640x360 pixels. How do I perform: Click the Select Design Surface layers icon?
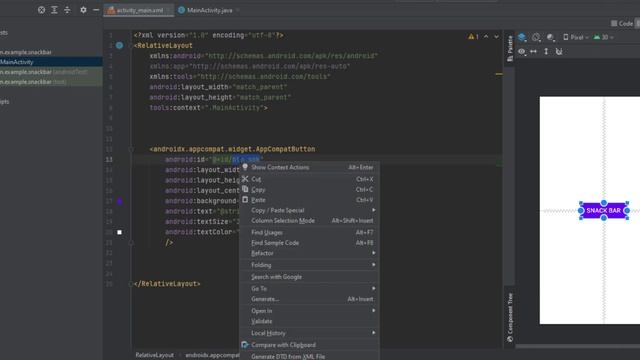[522, 38]
